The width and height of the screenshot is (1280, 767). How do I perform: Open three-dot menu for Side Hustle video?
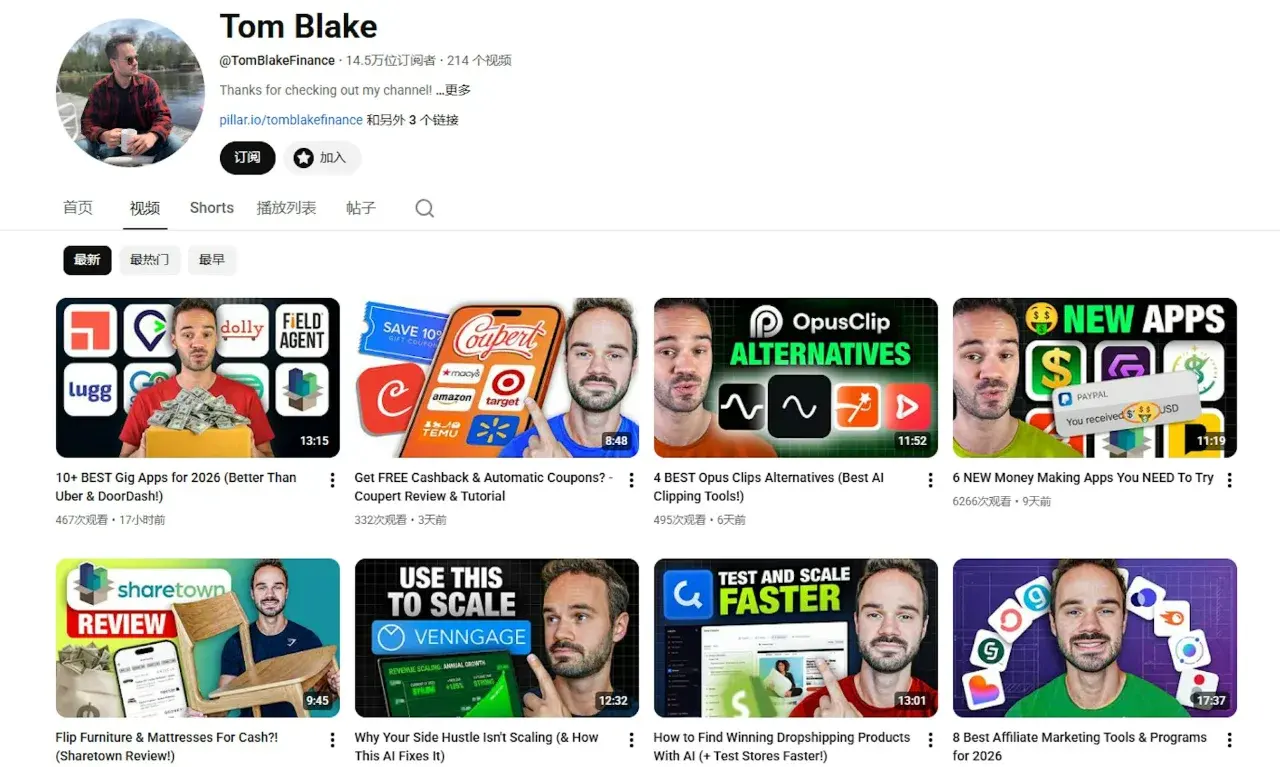(631, 740)
